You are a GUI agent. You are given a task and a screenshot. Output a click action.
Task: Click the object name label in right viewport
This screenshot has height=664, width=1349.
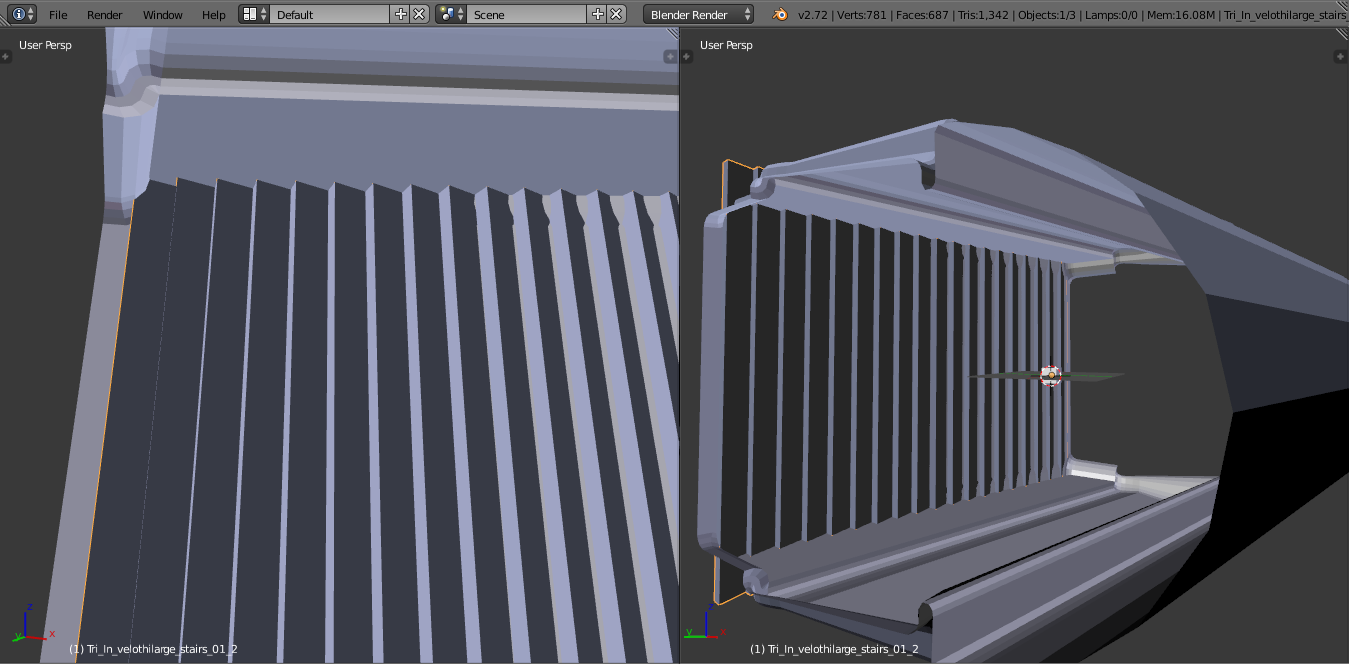[x=834, y=649]
